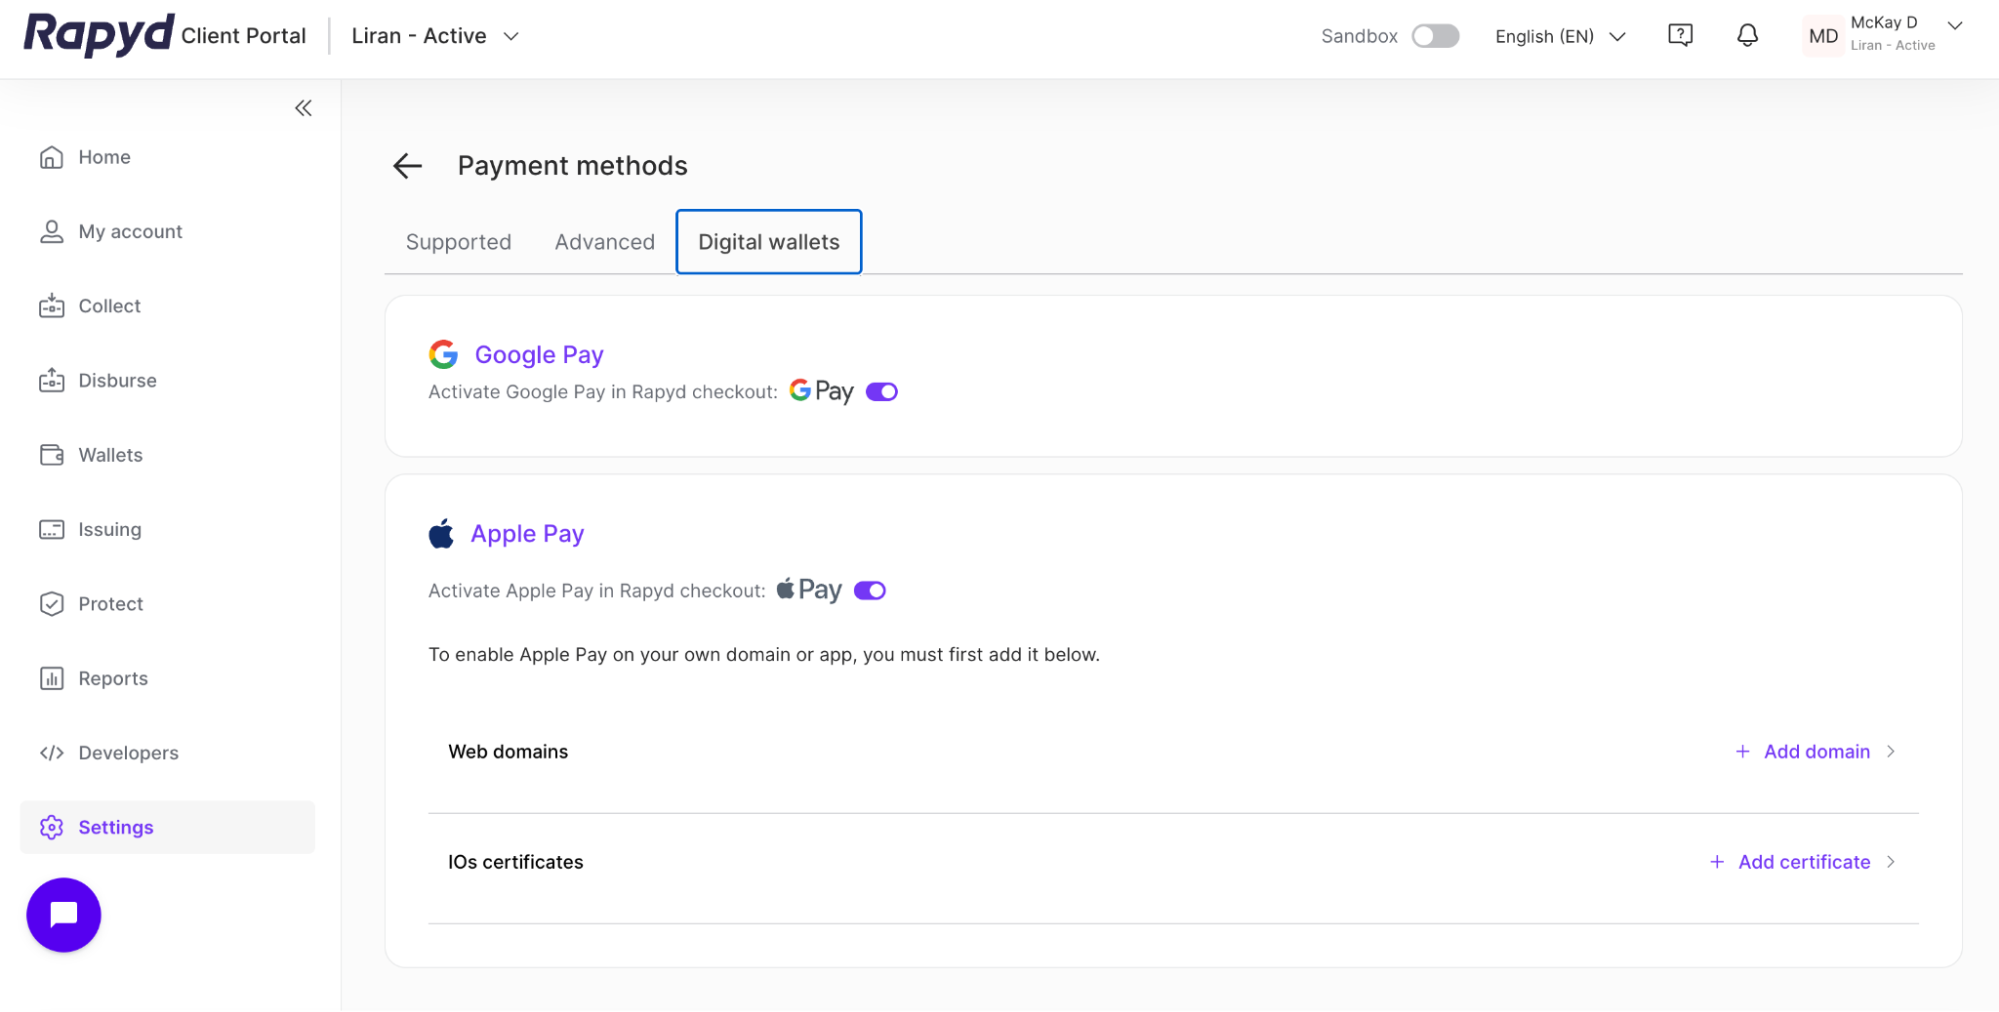Expand the McKay D profile menu

coord(1952,26)
